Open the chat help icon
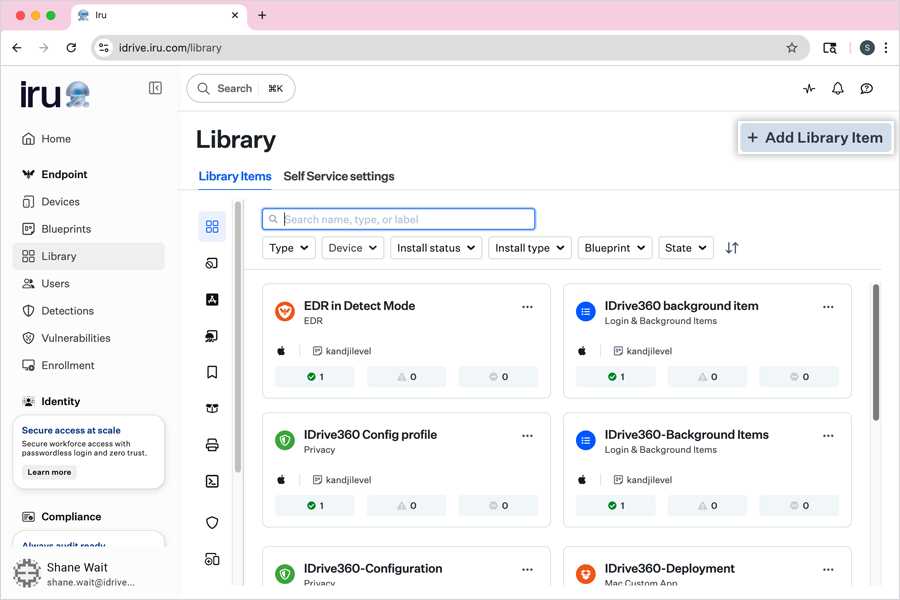 tap(867, 89)
